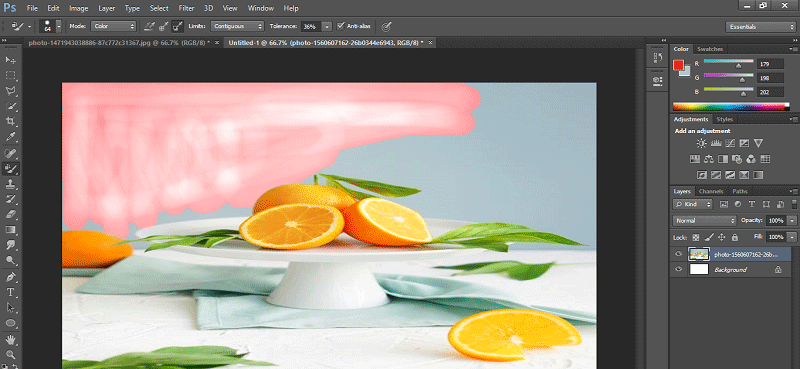The height and width of the screenshot is (369, 800).
Task: Open the Essentials workspace dropdown
Action: [x=760, y=27]
